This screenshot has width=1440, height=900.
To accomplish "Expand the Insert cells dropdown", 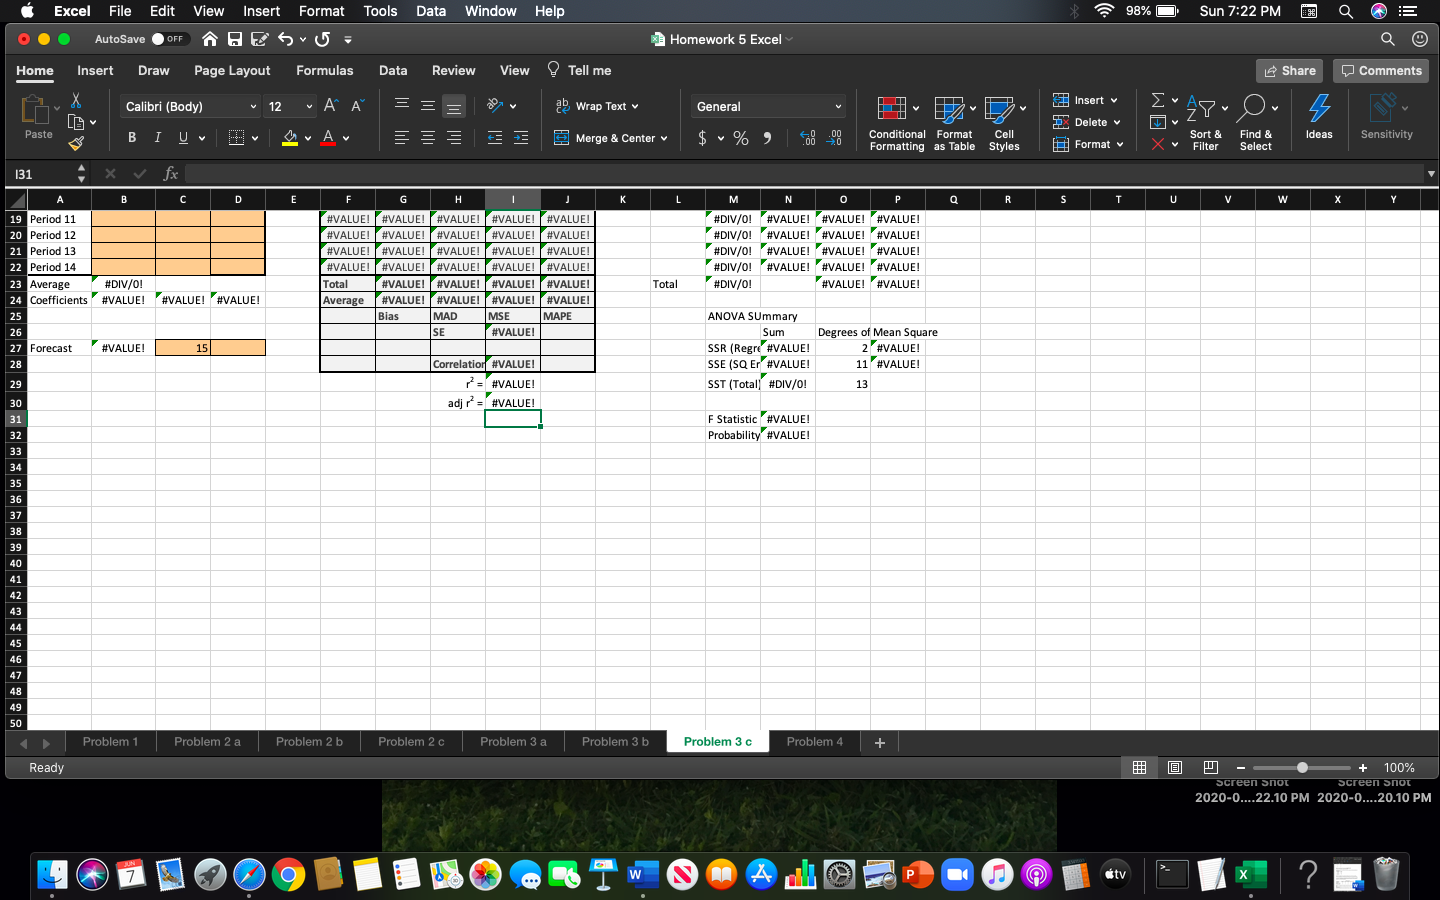I will point(1114,100).
